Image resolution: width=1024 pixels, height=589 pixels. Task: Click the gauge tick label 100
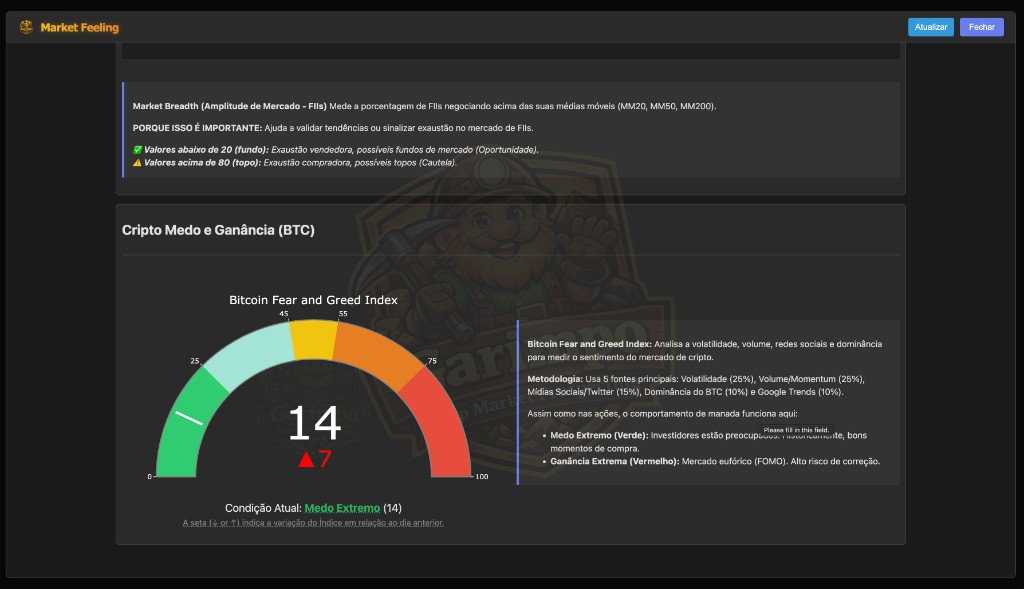coord(481,477)
